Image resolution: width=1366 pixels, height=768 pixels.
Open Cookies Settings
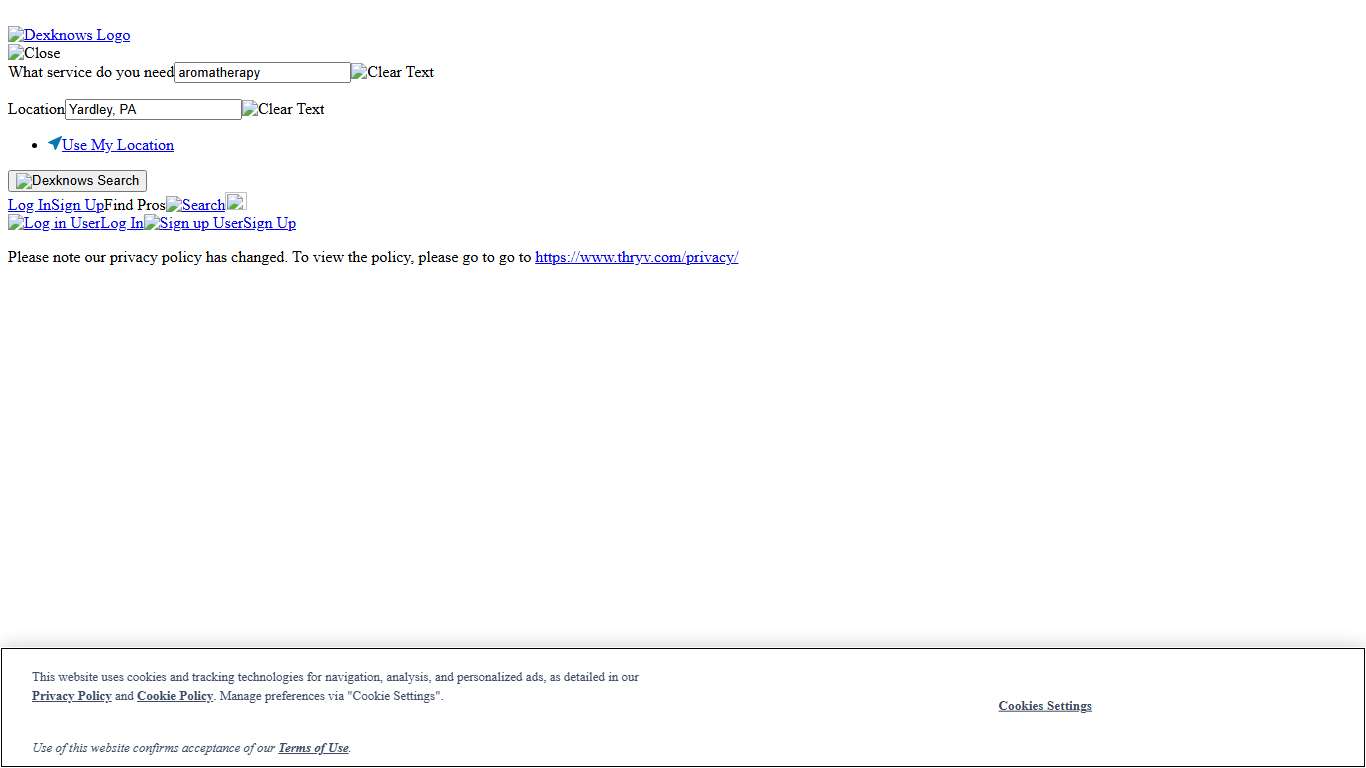click(1044, 706)
